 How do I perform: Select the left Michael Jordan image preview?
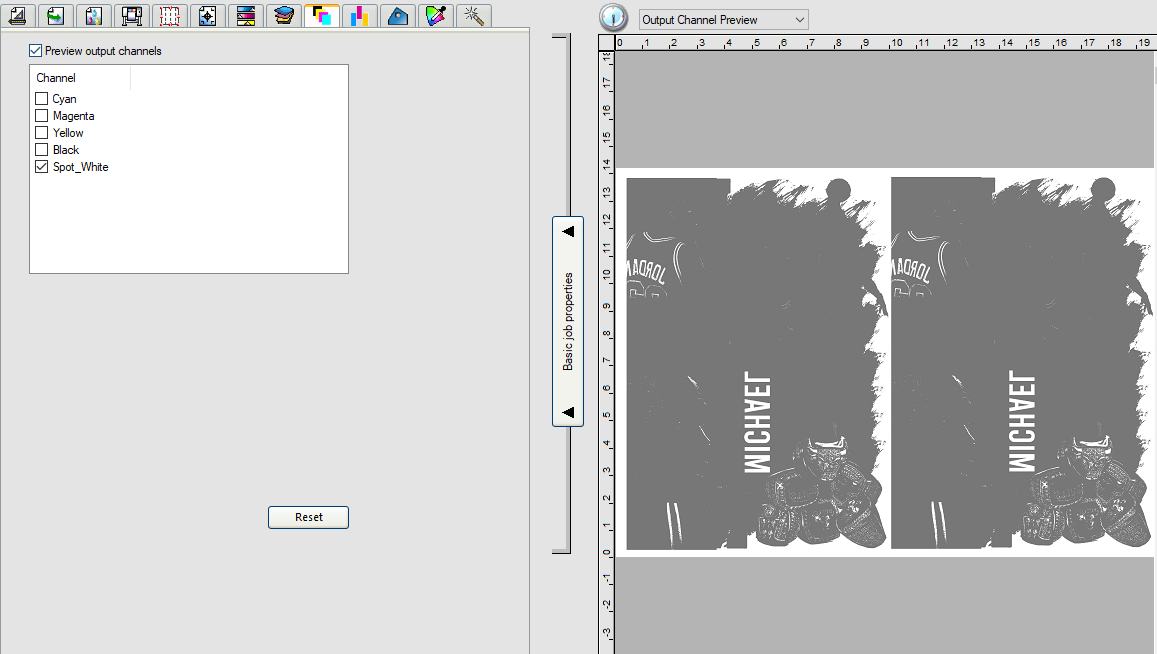point(757,363)
